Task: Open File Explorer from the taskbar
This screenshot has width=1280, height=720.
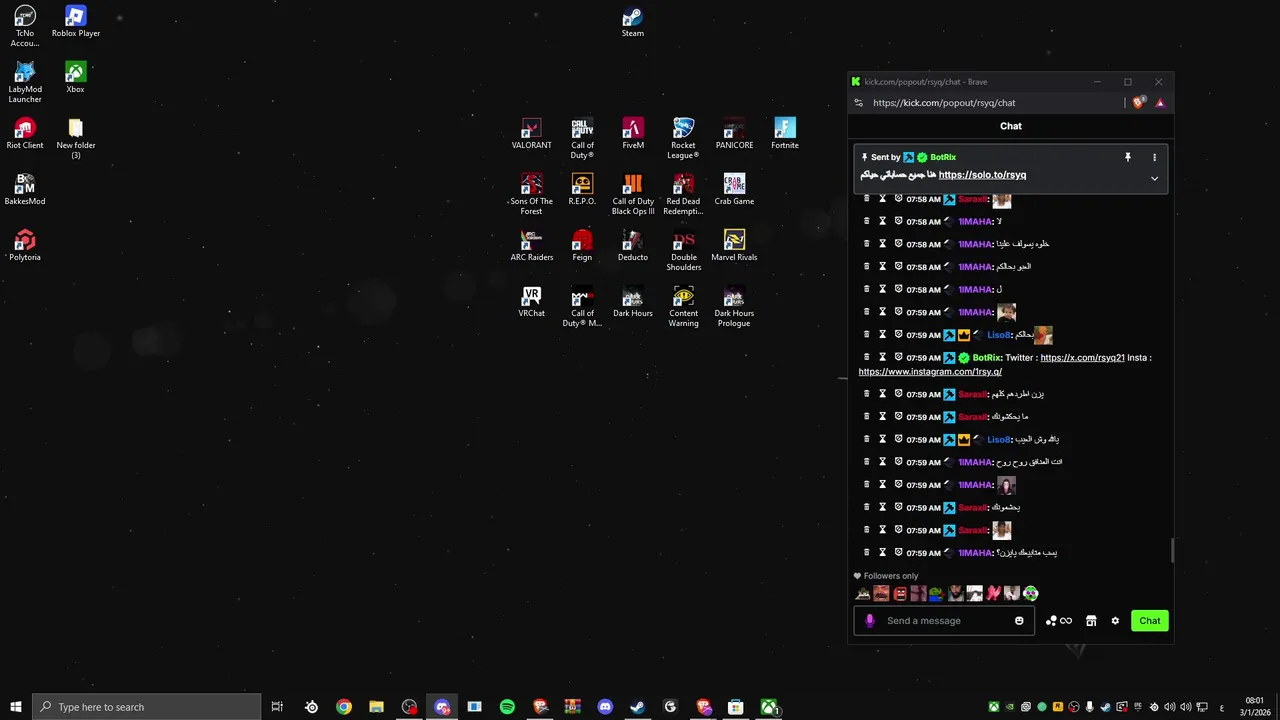Action: pos(376,707)
